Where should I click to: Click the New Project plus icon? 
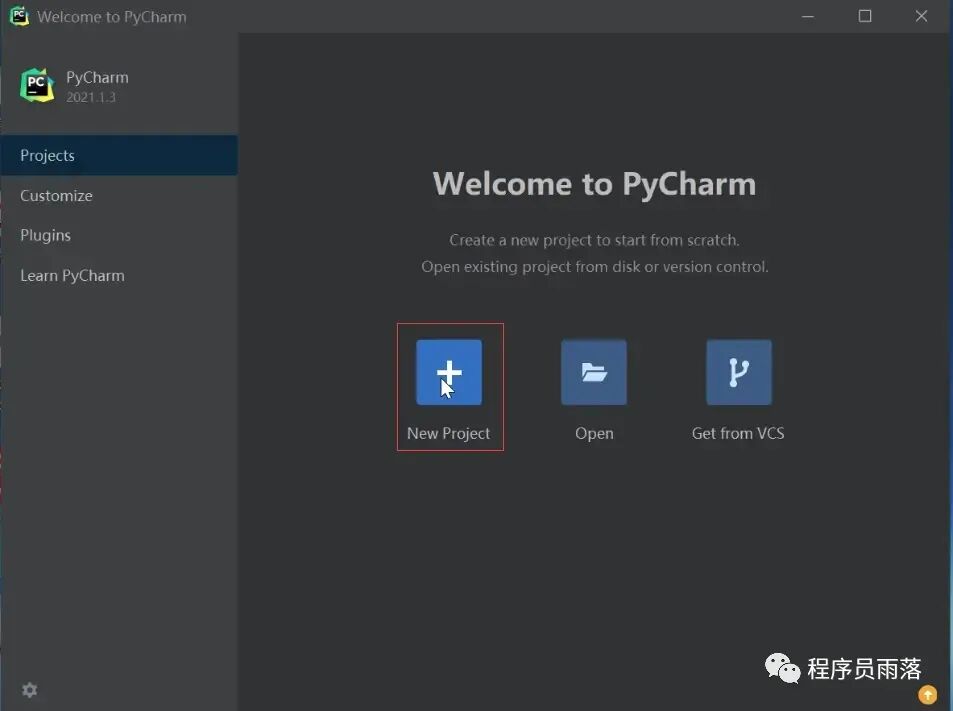pos(449,372)
